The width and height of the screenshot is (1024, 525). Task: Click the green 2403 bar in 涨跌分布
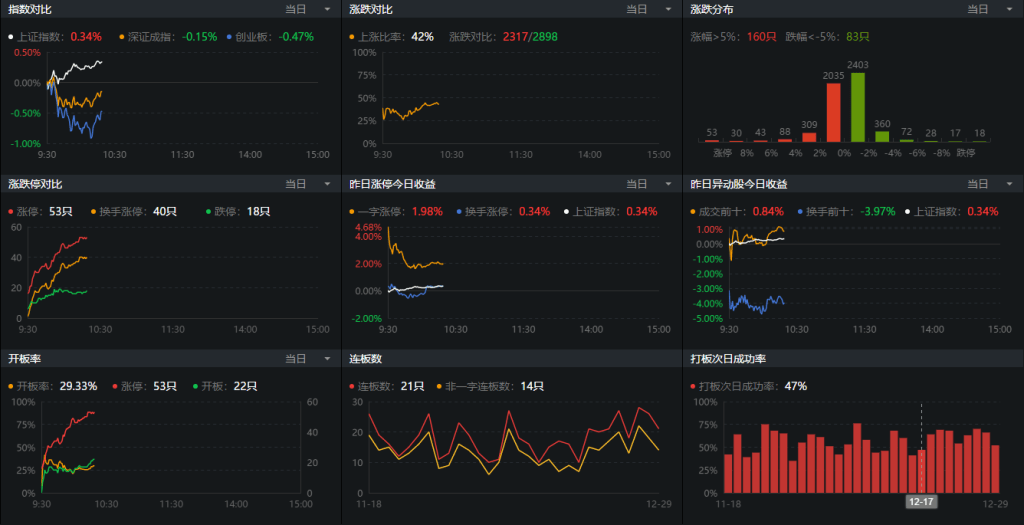click(857, 106)
